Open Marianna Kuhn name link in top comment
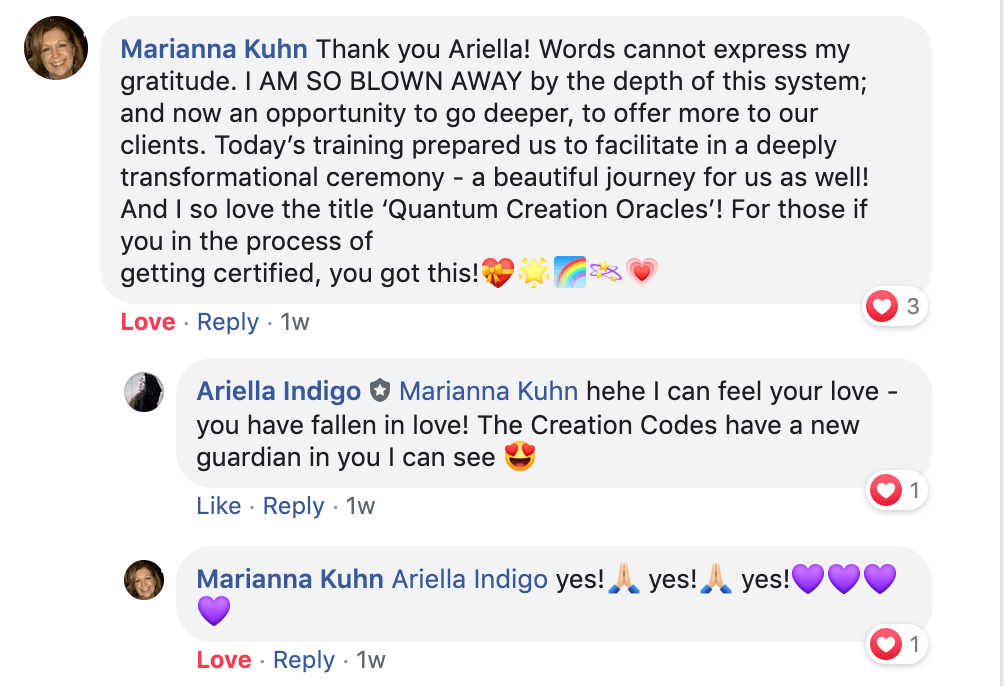Screen dimensions: 1004x686 (214, 48)
